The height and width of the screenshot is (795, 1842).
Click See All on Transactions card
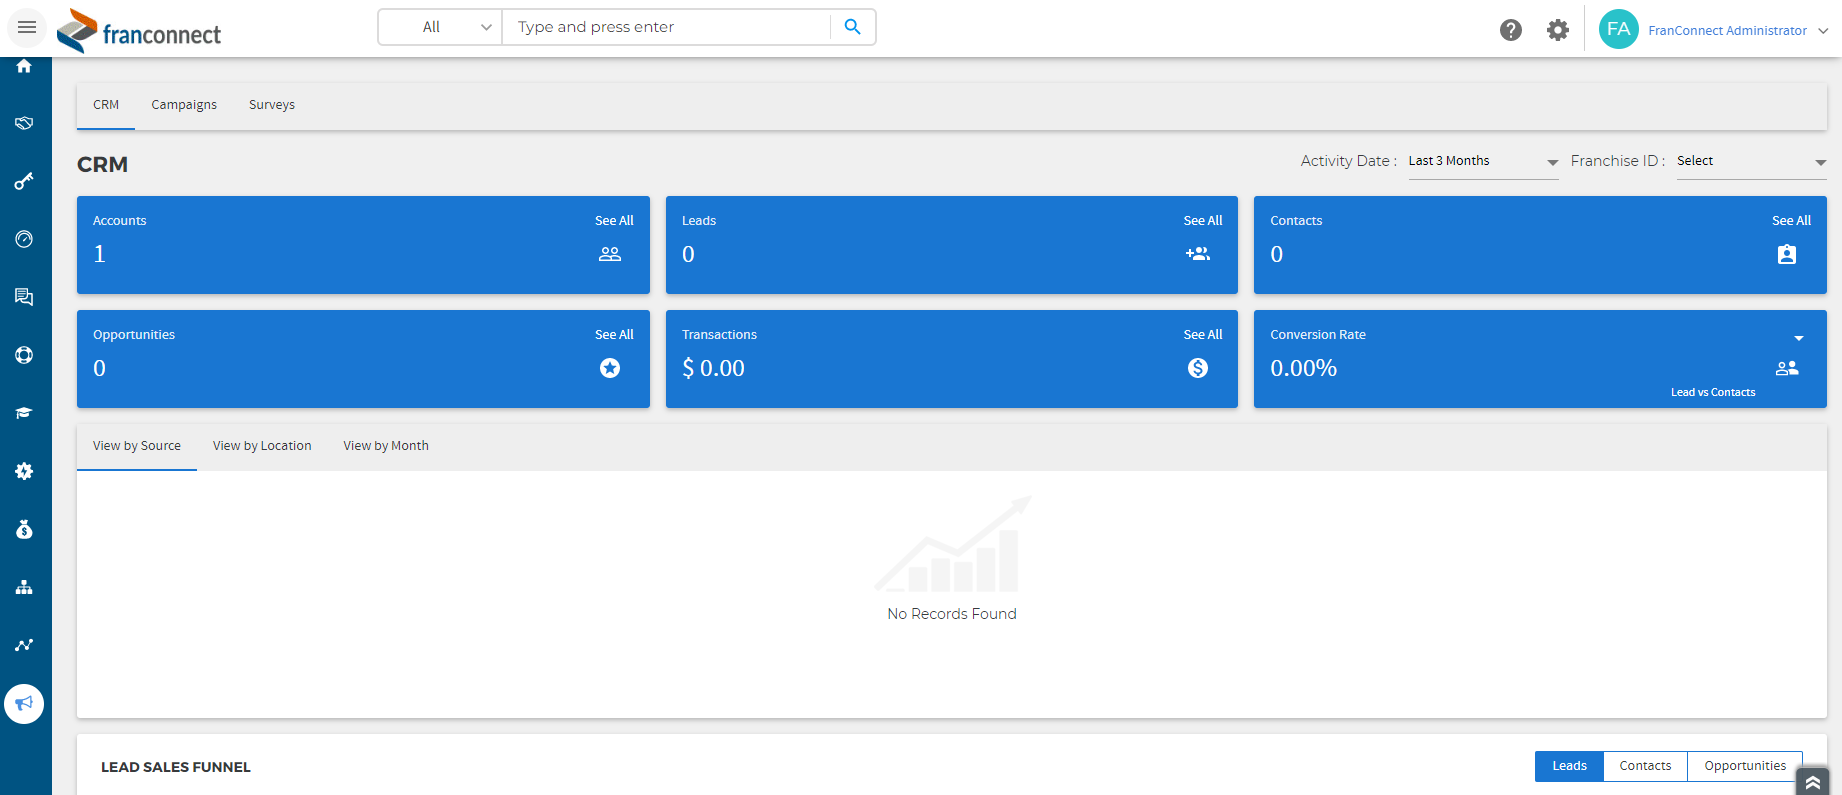coord(1202,335)
